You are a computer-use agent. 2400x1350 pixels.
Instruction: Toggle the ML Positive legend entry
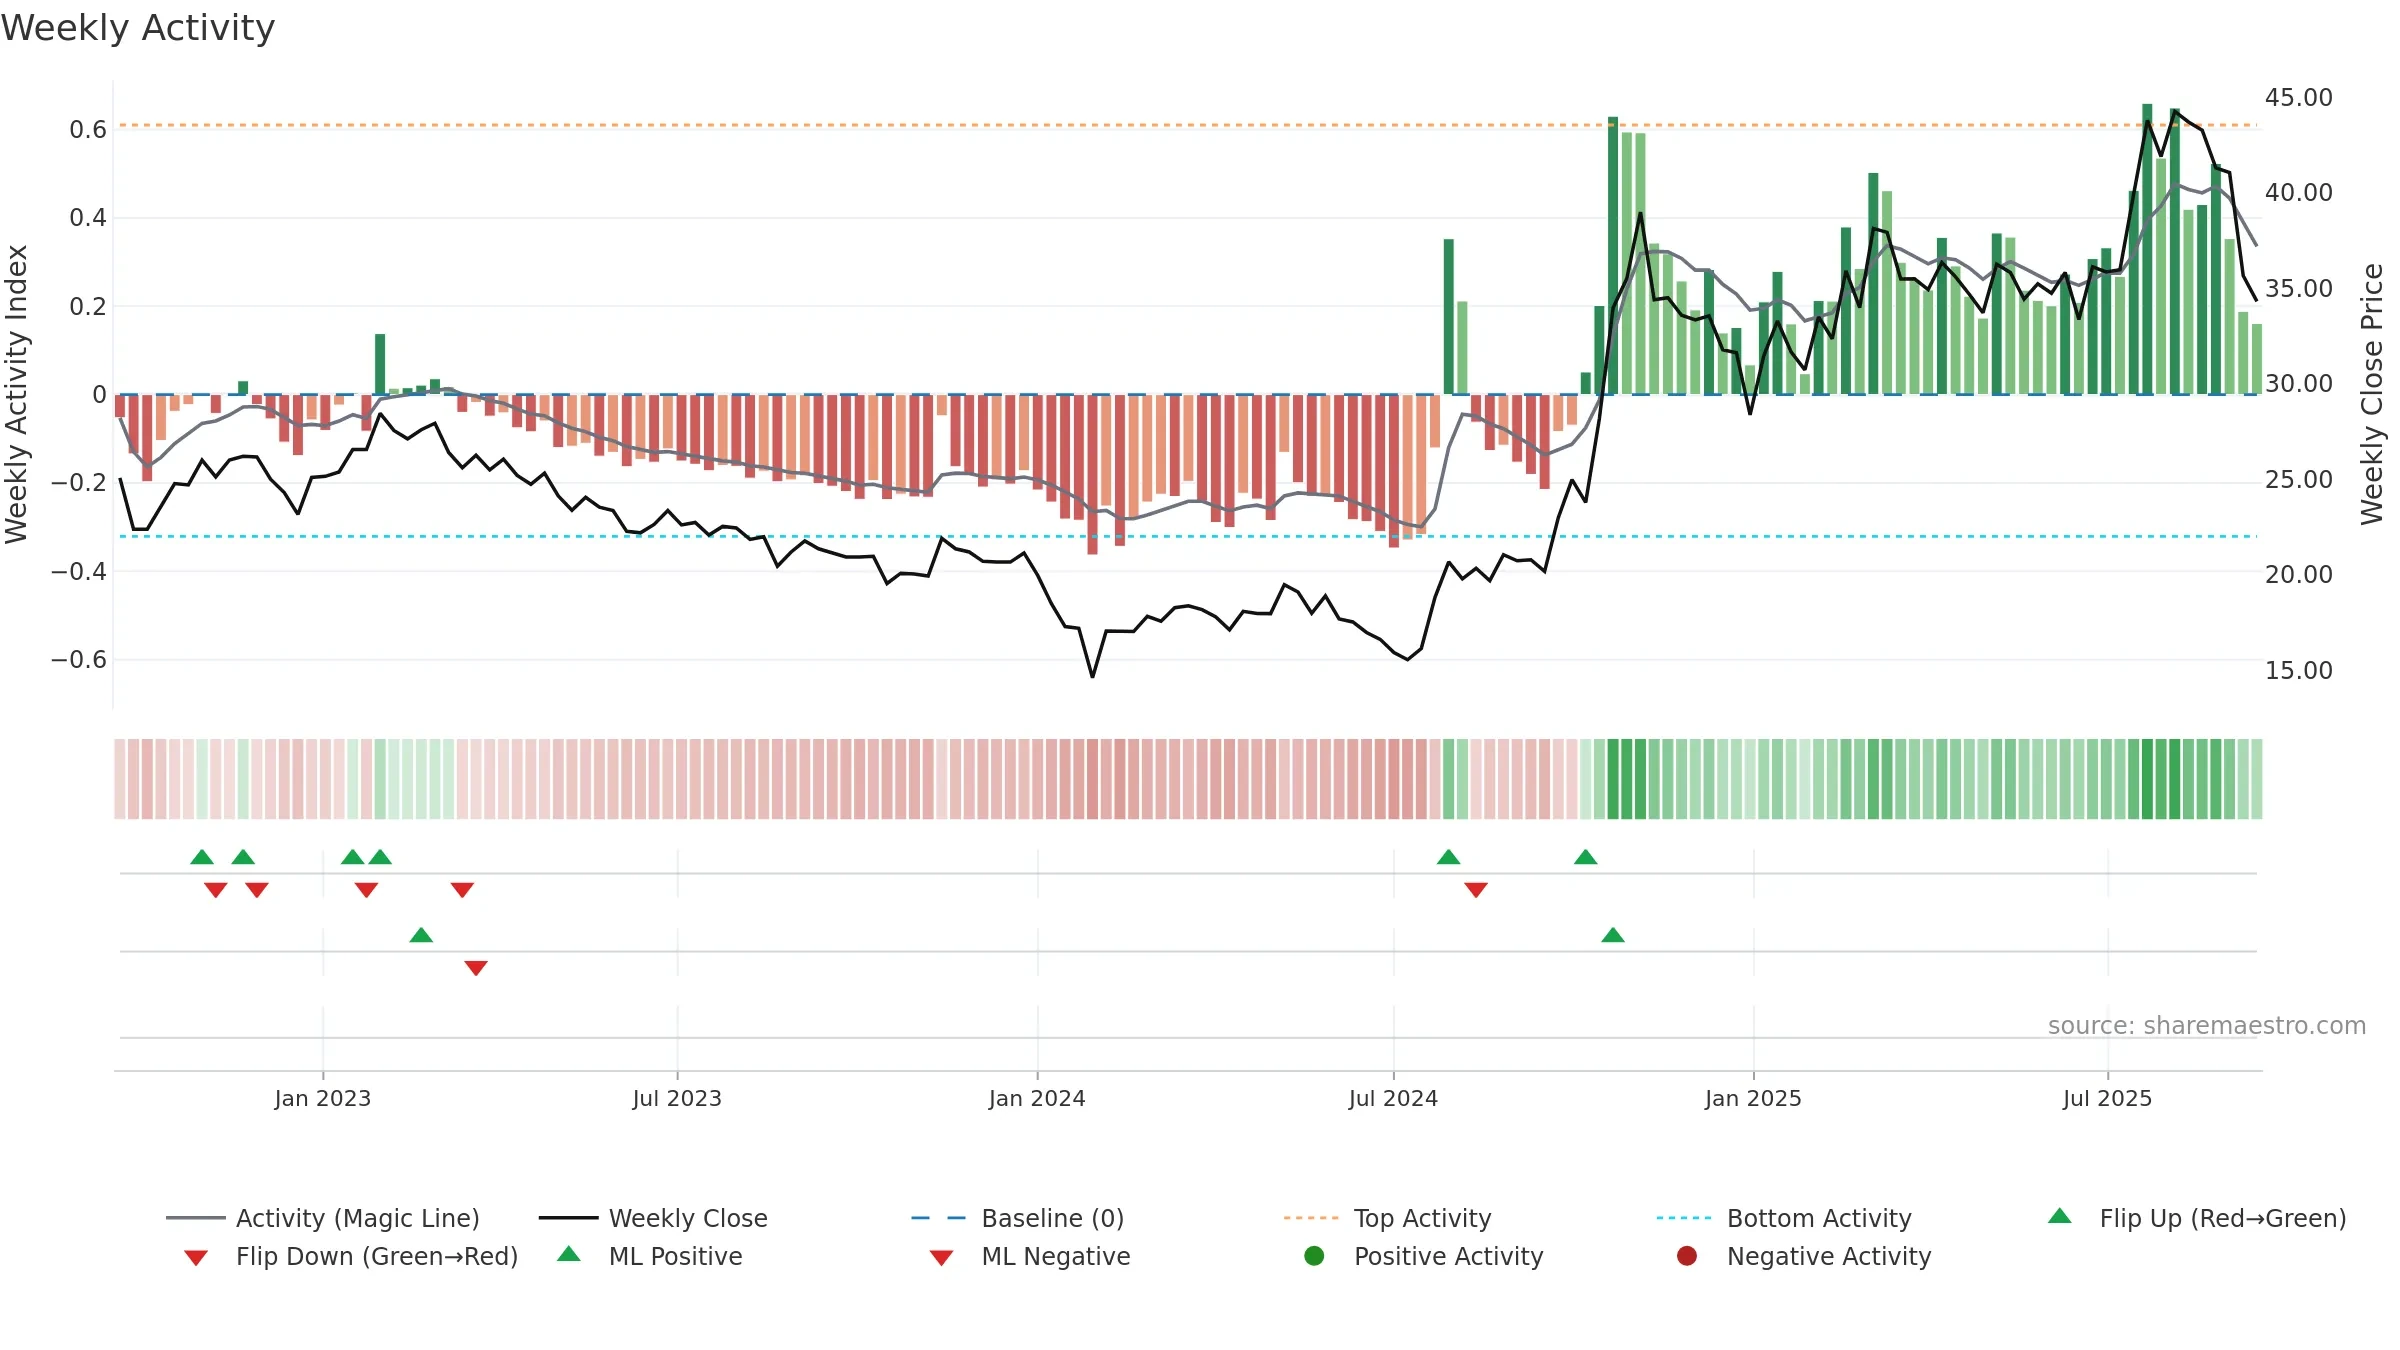click(650, 1256)
